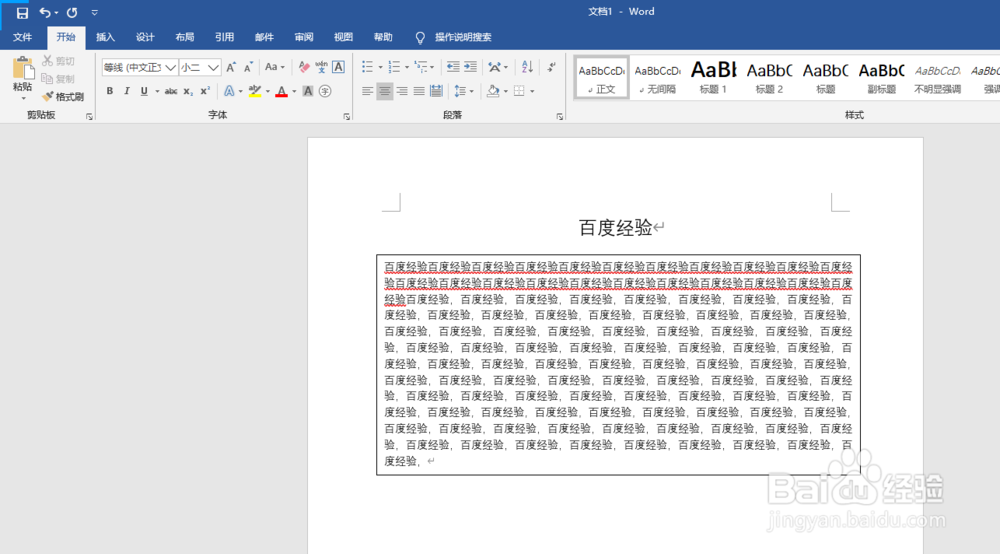The image size is (1000, 554).
Task: Open line and paragraph spacing dropdown
Action: point(464,91)
